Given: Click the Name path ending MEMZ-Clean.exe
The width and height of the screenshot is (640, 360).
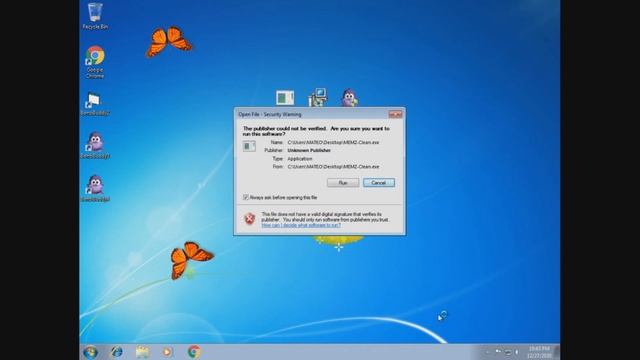Looking at the screenshot, I should pyautogui.click(x=333, y=142).
